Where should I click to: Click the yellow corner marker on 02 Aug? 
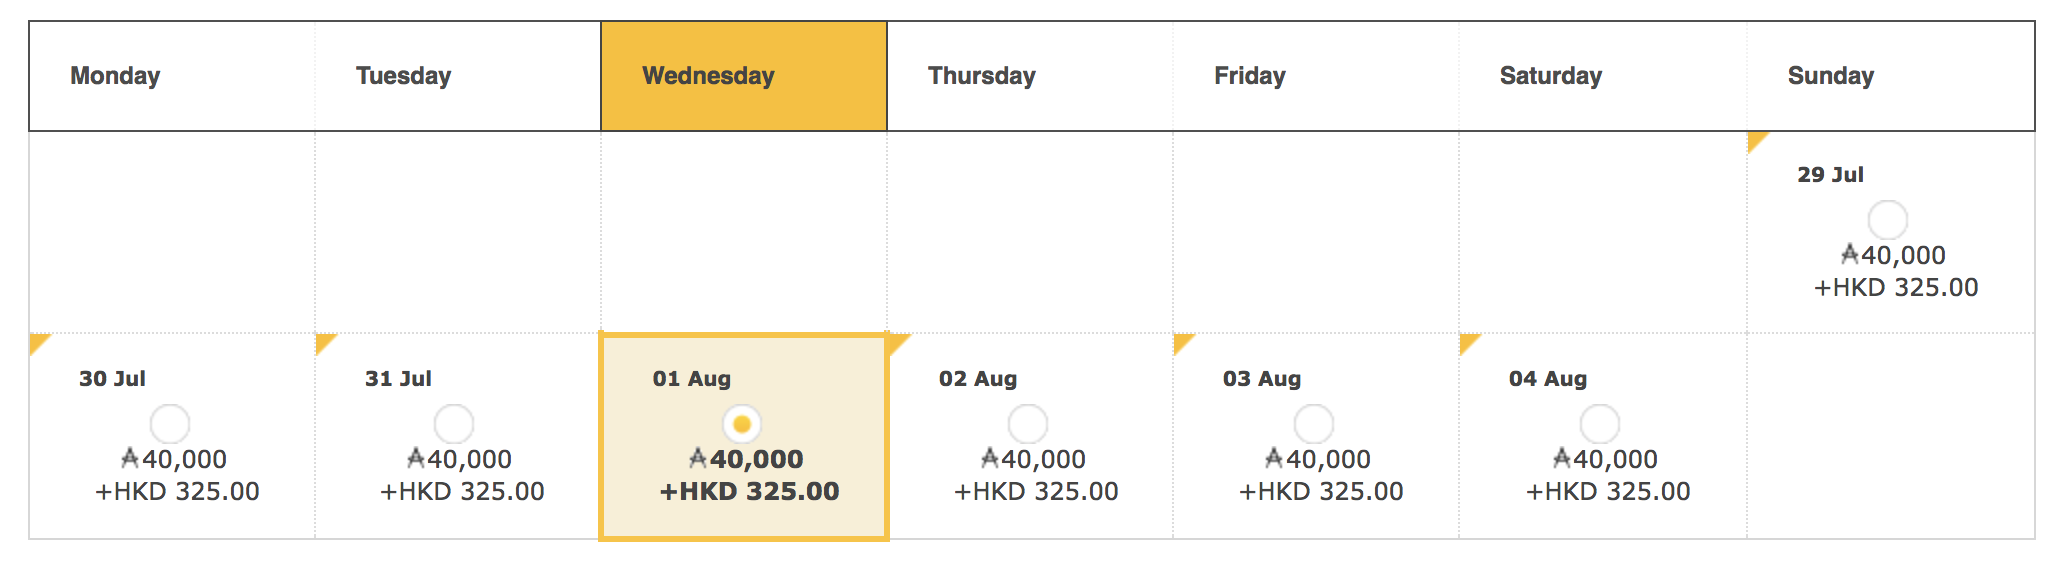point(897,341)
